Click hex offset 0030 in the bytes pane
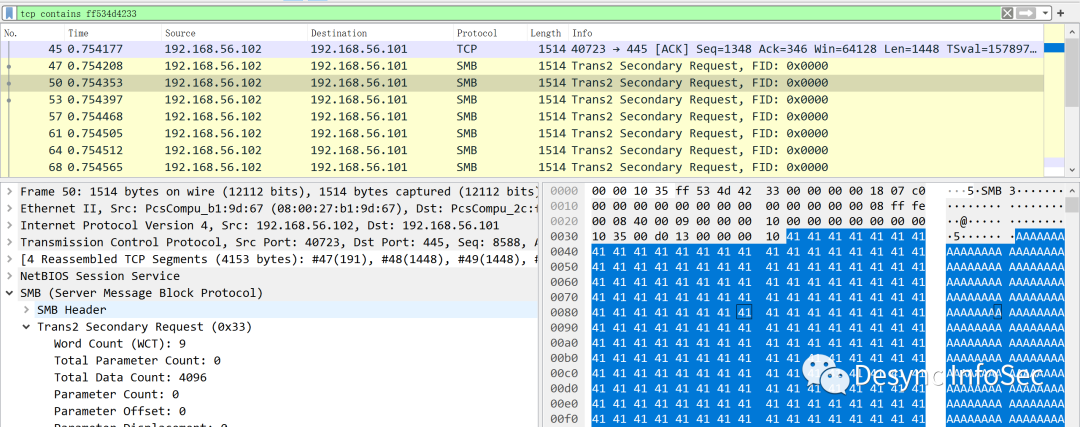The width and height of the screenshot is (1080, 427). click(x=564, y=237)
